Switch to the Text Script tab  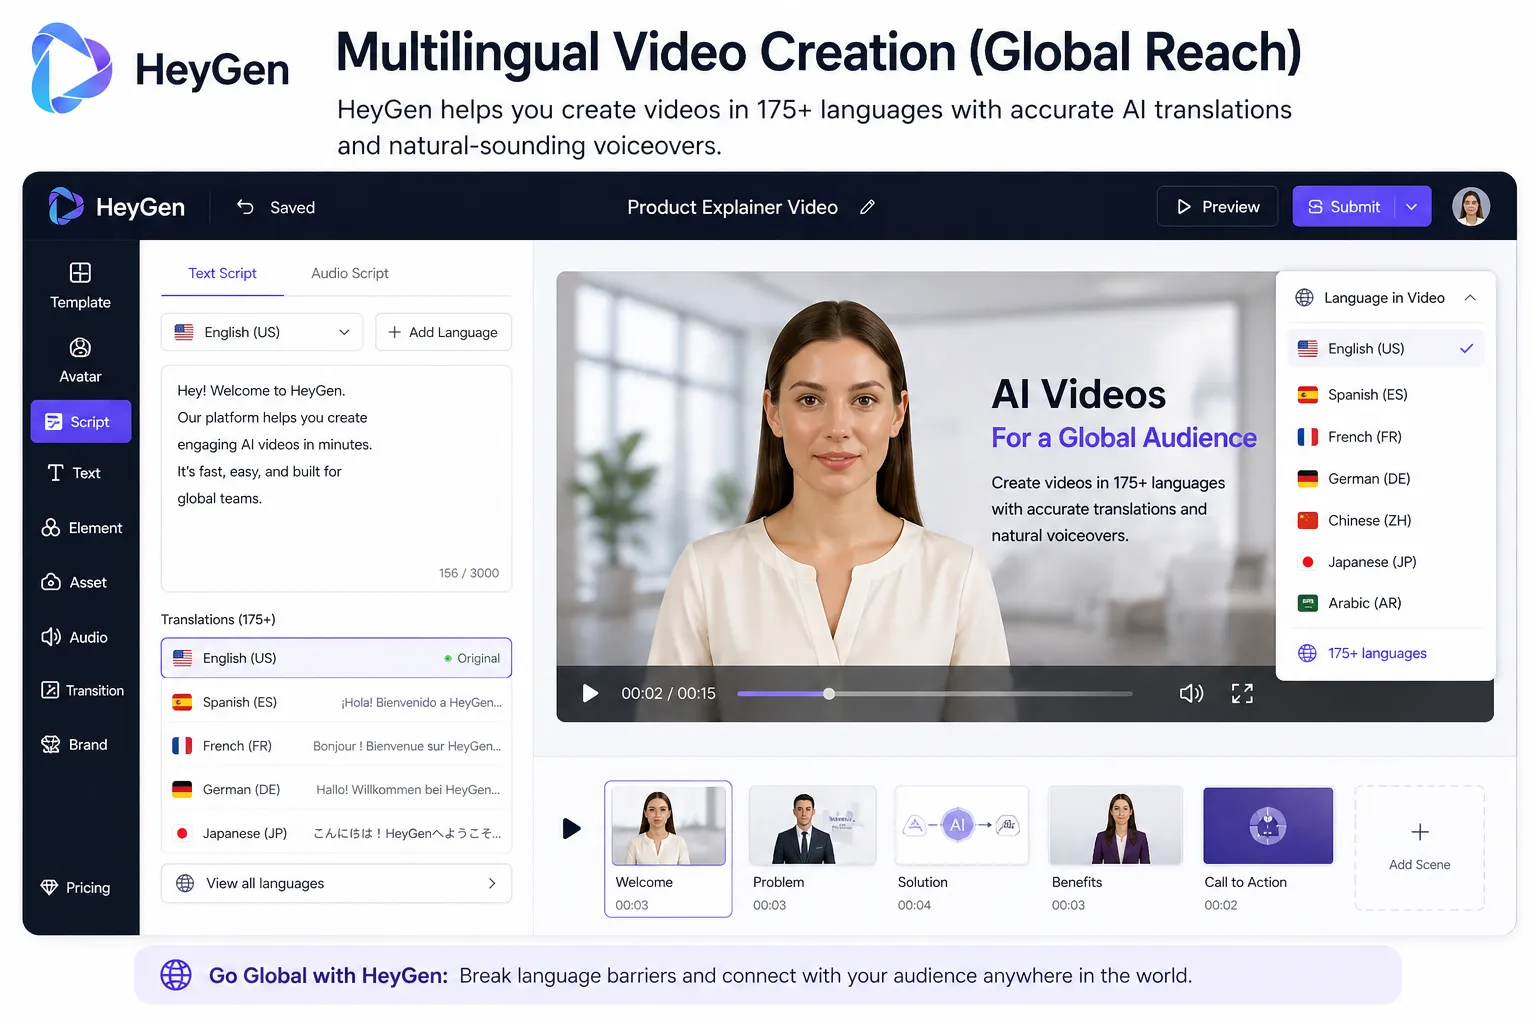(222, 273)
